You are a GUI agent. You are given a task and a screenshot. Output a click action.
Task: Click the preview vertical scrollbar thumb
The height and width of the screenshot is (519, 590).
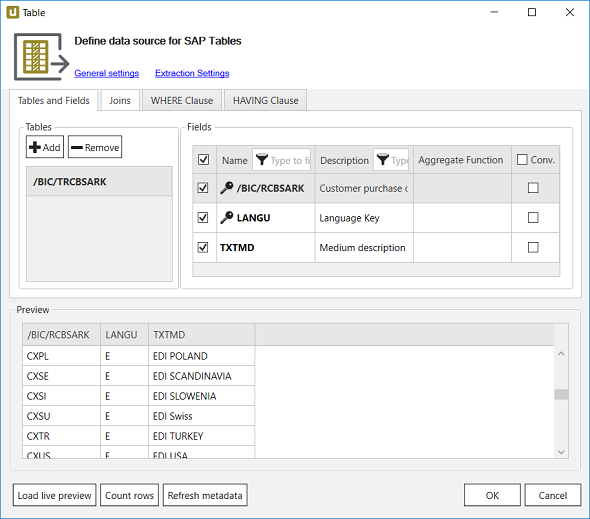[561, 394]
